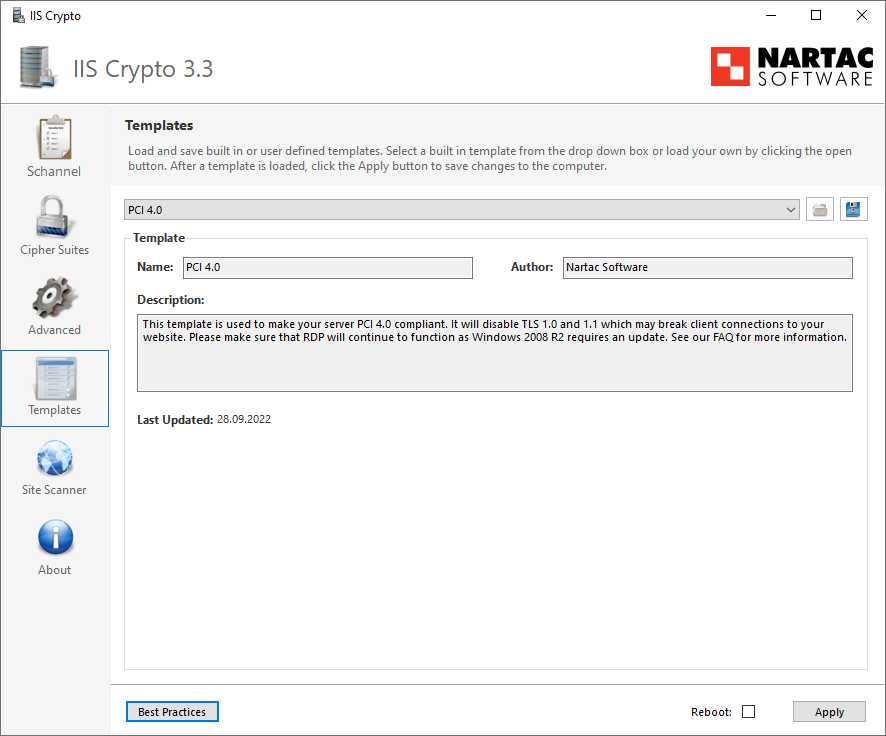
Task: Maximize the IIS Crypto window
Action: click(816, 15)
